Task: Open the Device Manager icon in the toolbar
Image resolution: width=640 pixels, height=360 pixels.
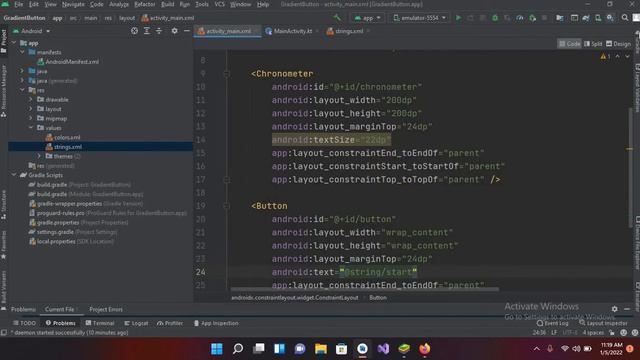Action: click(x=598, y=18)
